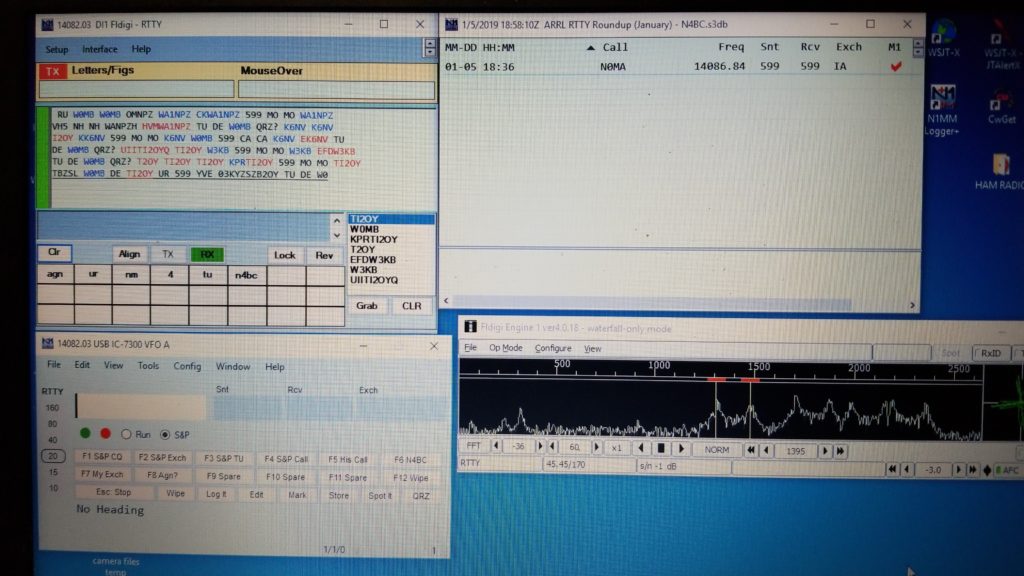Open Config menu in IC-7300 window
Screen dimensions: 1024x576
(187, 366)
